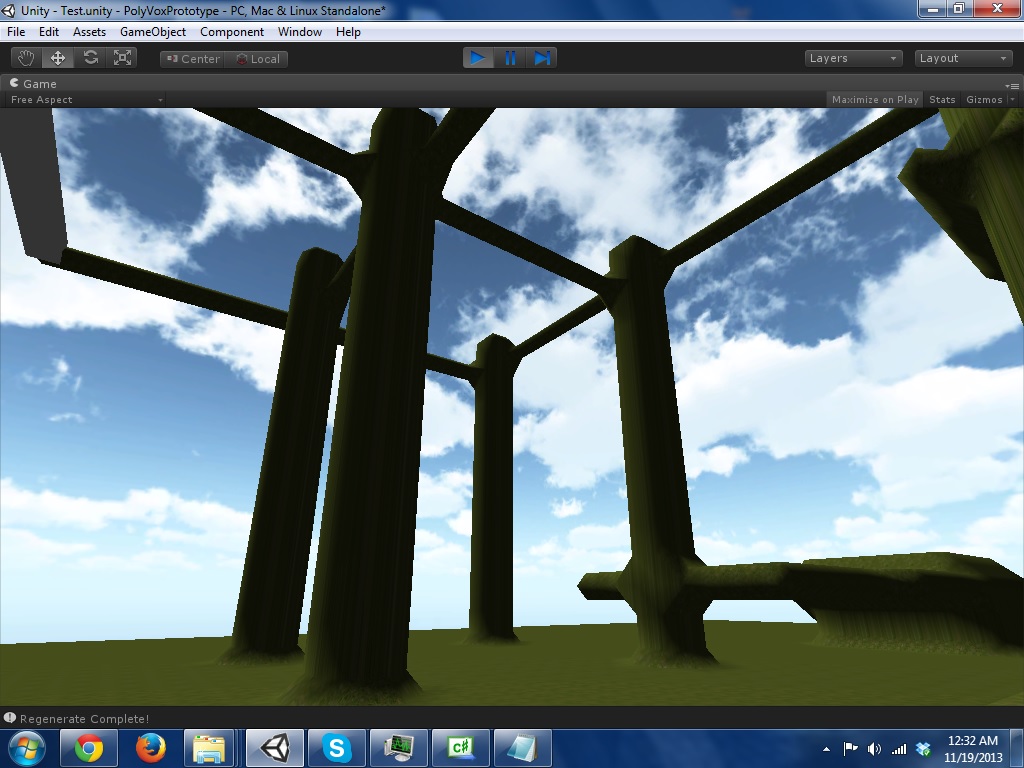Select the Move transform tool
Screen dimensions: 1024x768
coord(58,58)
